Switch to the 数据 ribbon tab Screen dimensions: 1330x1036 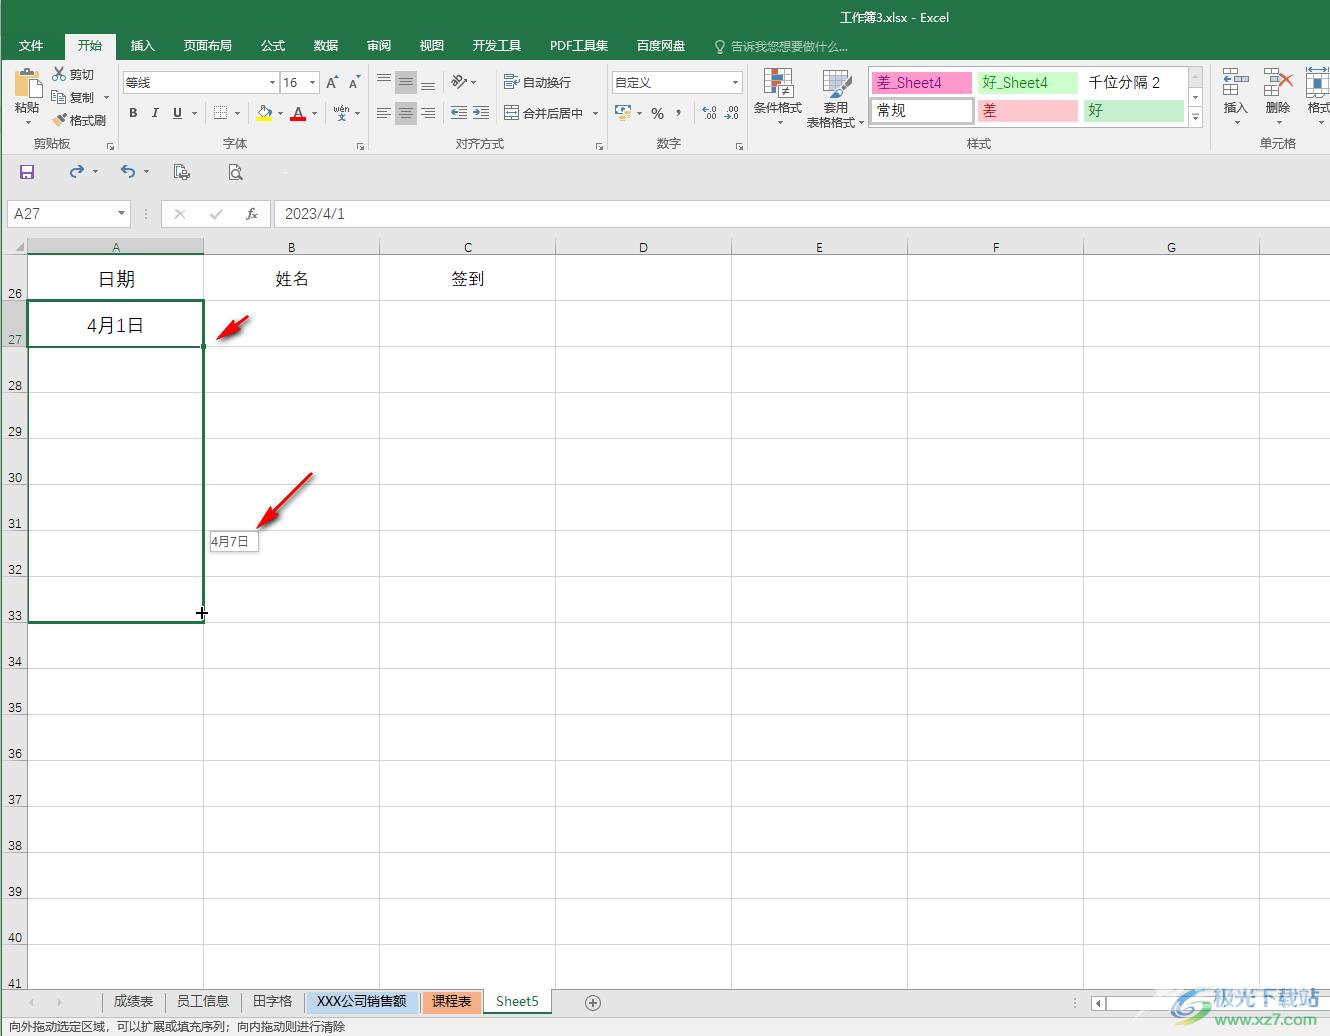click(x=326, y=46)
